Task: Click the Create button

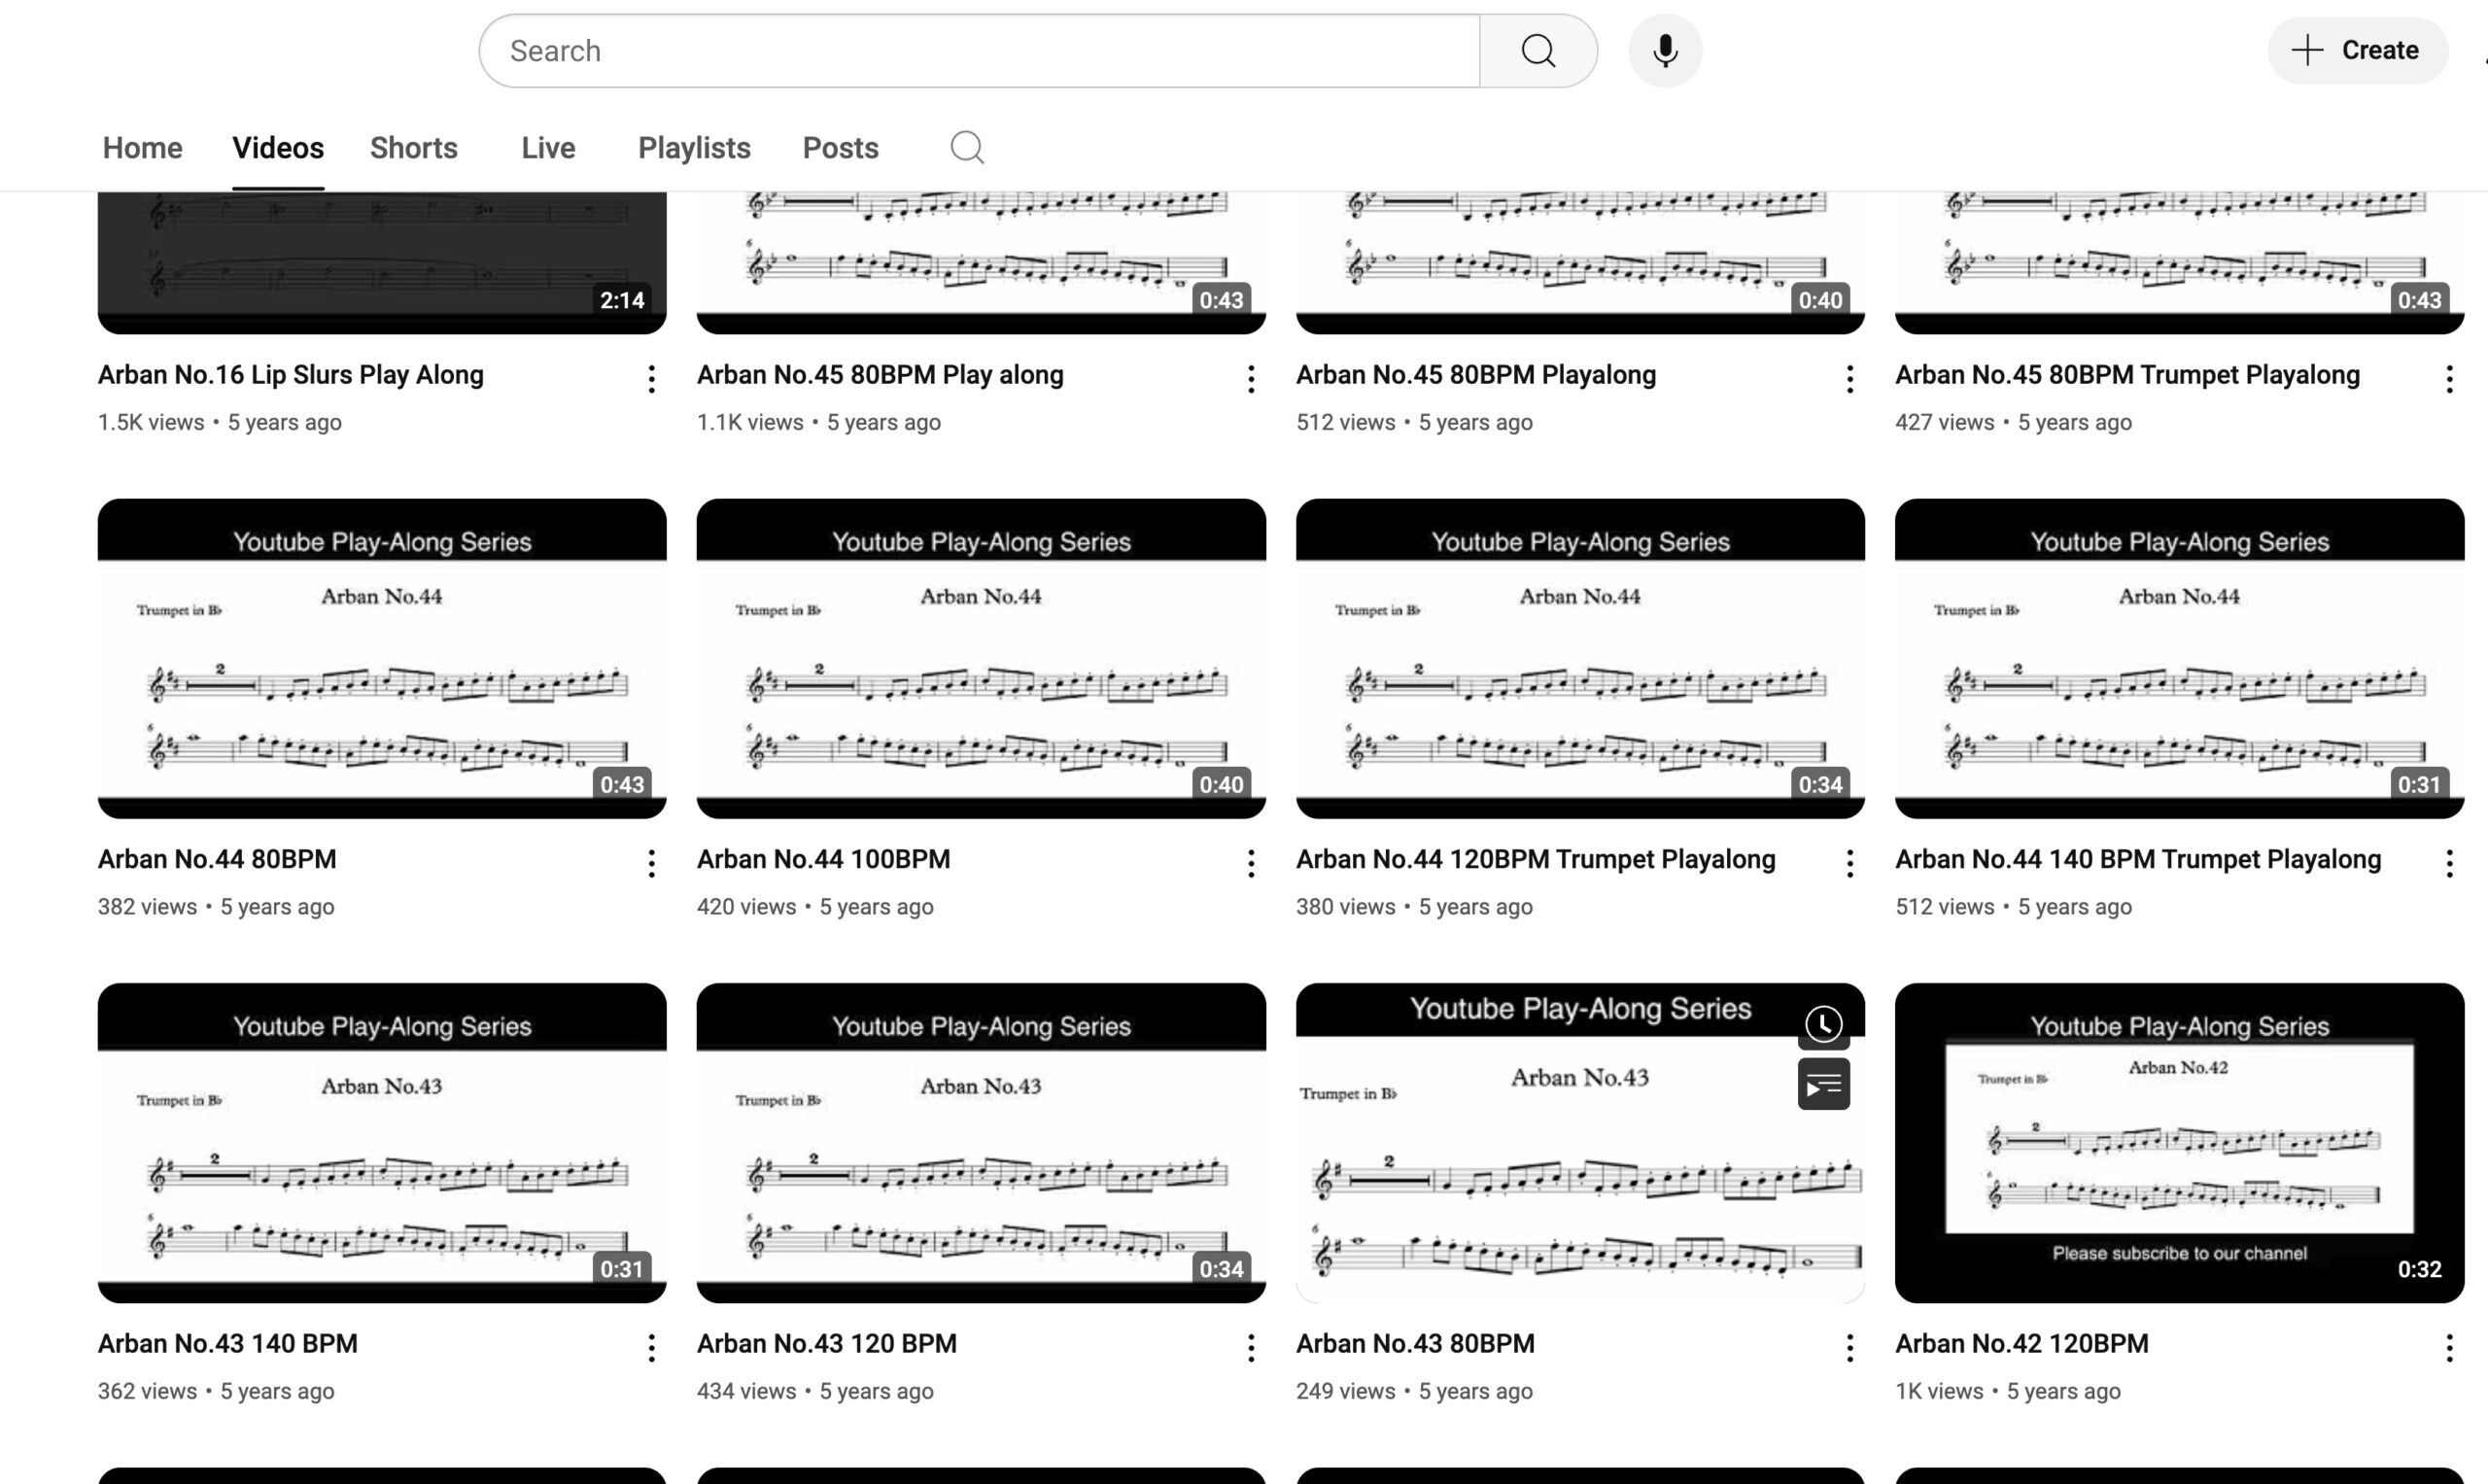Action: [x=2357, y=50]
